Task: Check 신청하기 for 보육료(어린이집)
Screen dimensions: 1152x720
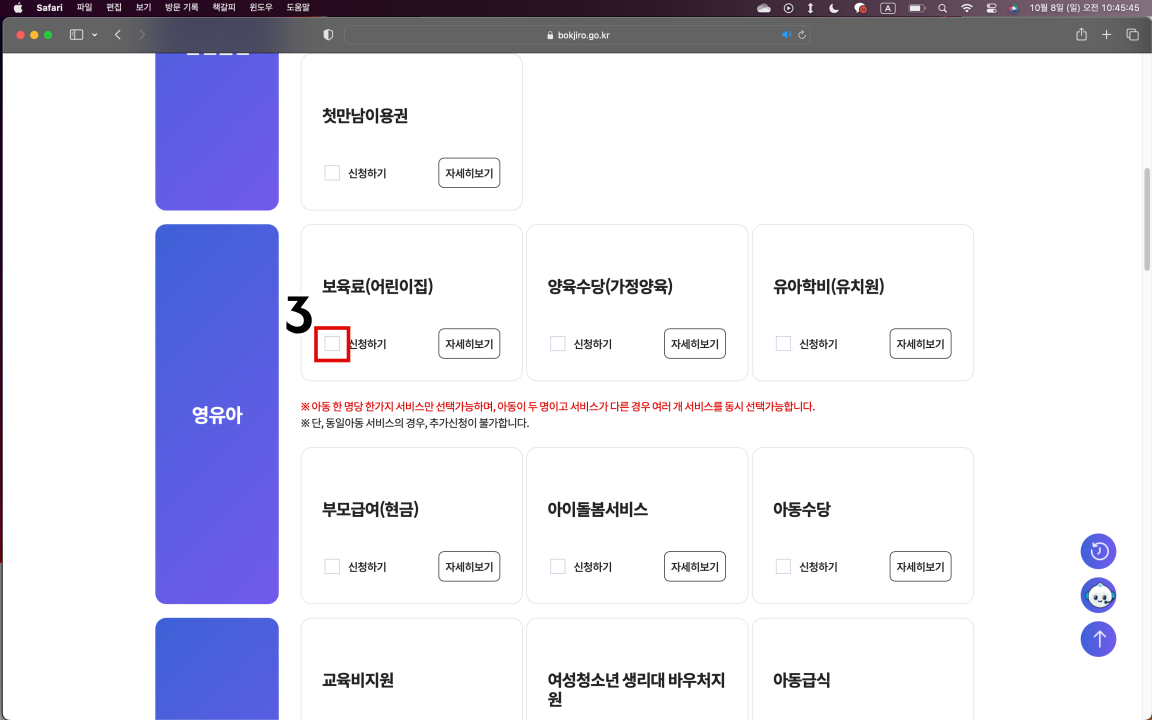Action: [331, 343]
